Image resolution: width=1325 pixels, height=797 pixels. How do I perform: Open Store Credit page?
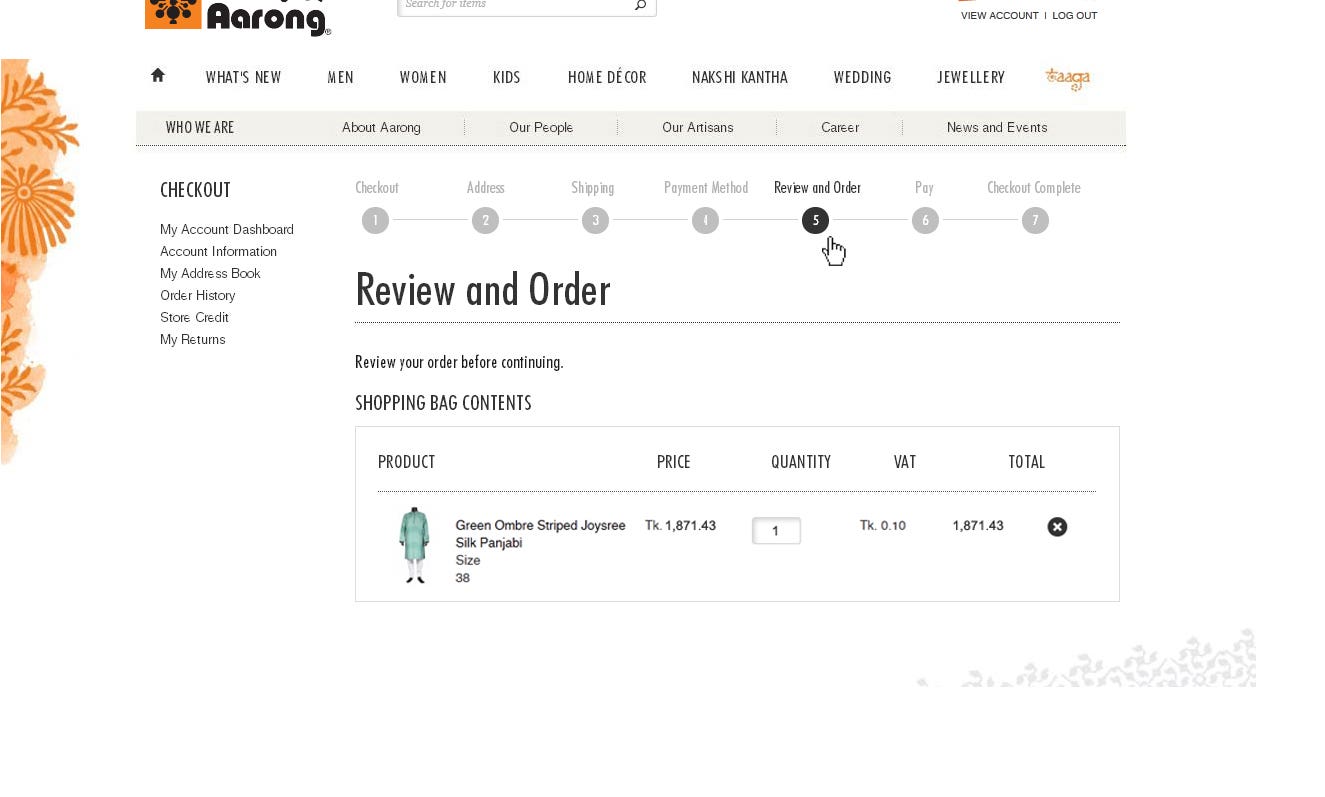tap(194, 318)
